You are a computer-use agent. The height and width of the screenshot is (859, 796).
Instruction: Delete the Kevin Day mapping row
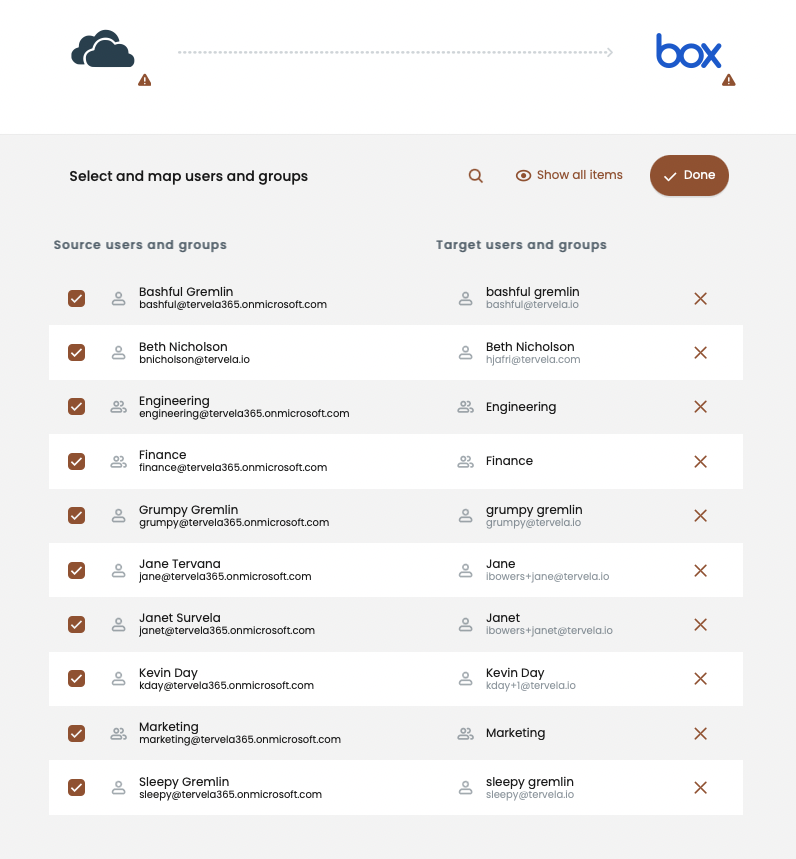coord(700,679)
